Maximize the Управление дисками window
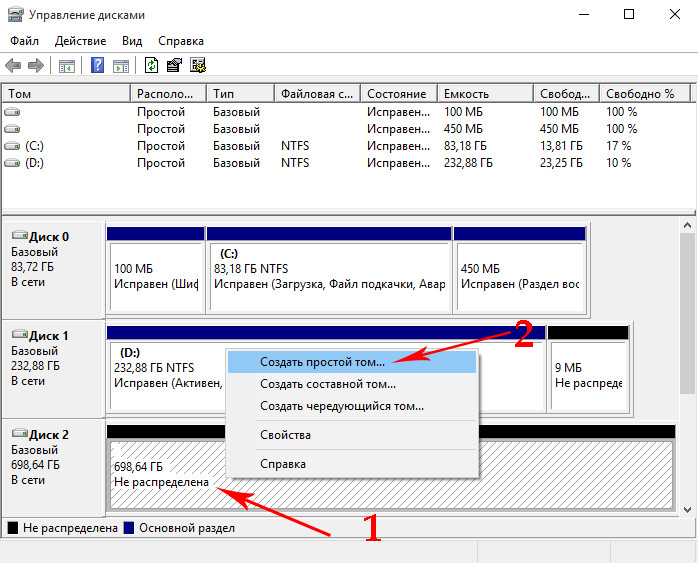 point(629,15)
